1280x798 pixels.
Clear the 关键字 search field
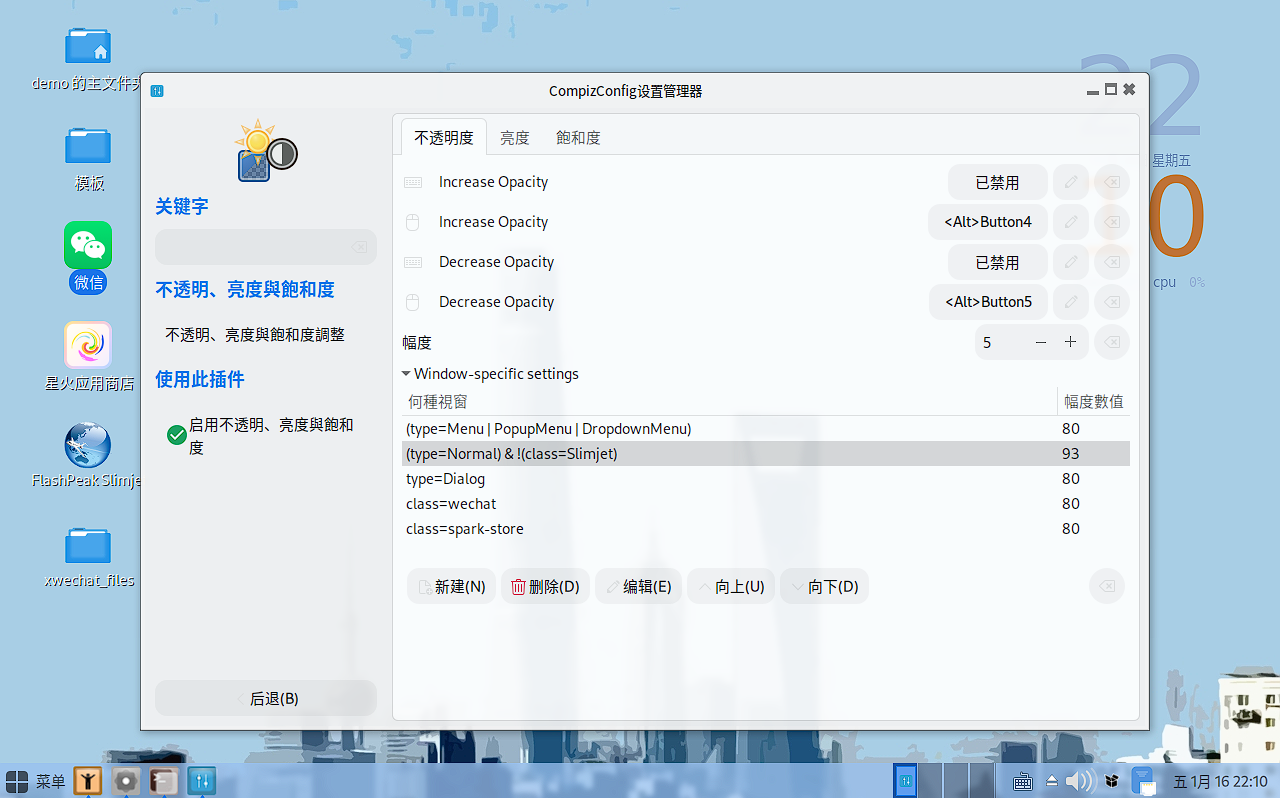pyautogui.click(x=359, y=247)
